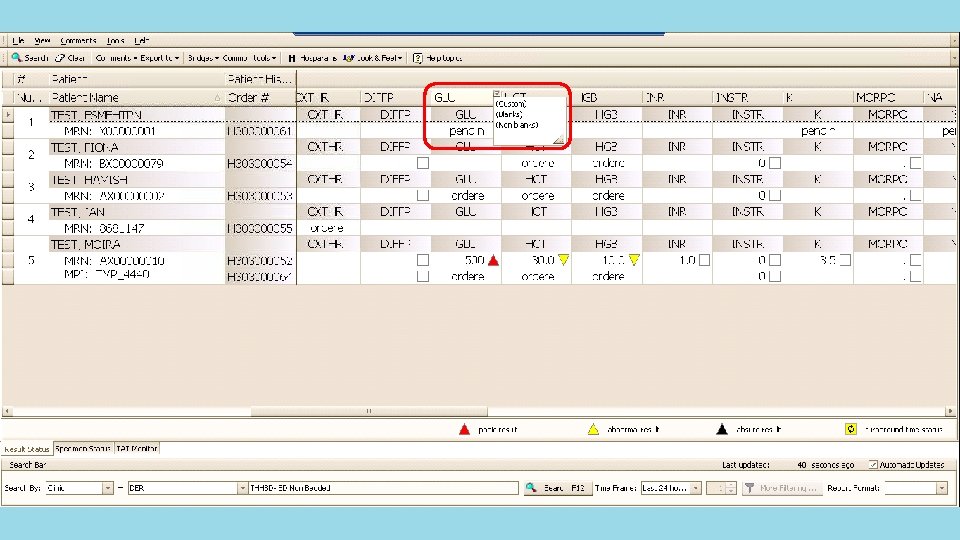
Task: Click the More Filtering button
Action: point(781,488)
